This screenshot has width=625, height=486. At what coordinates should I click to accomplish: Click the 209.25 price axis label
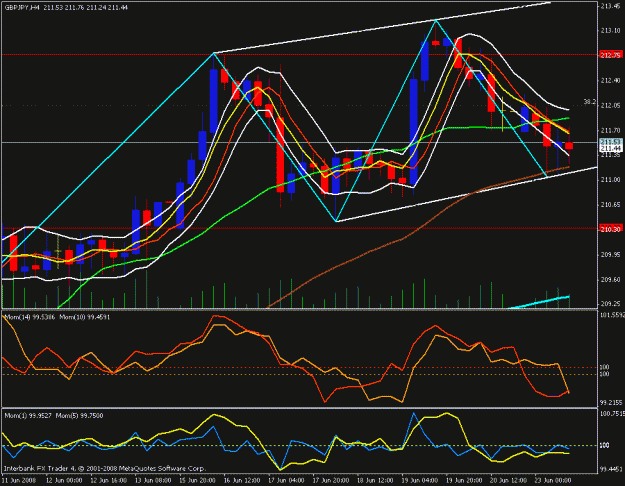(x=610, y=304)
